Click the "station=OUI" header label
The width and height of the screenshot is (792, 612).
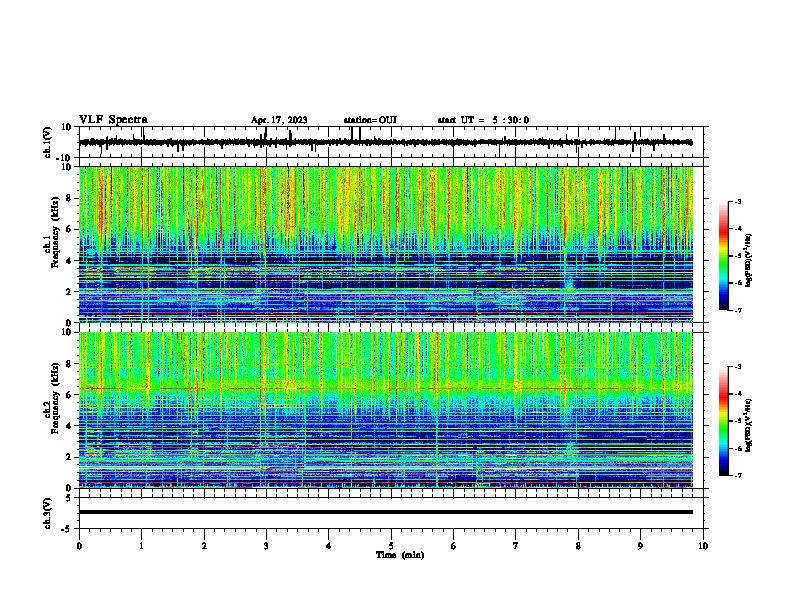coord(370,120)
